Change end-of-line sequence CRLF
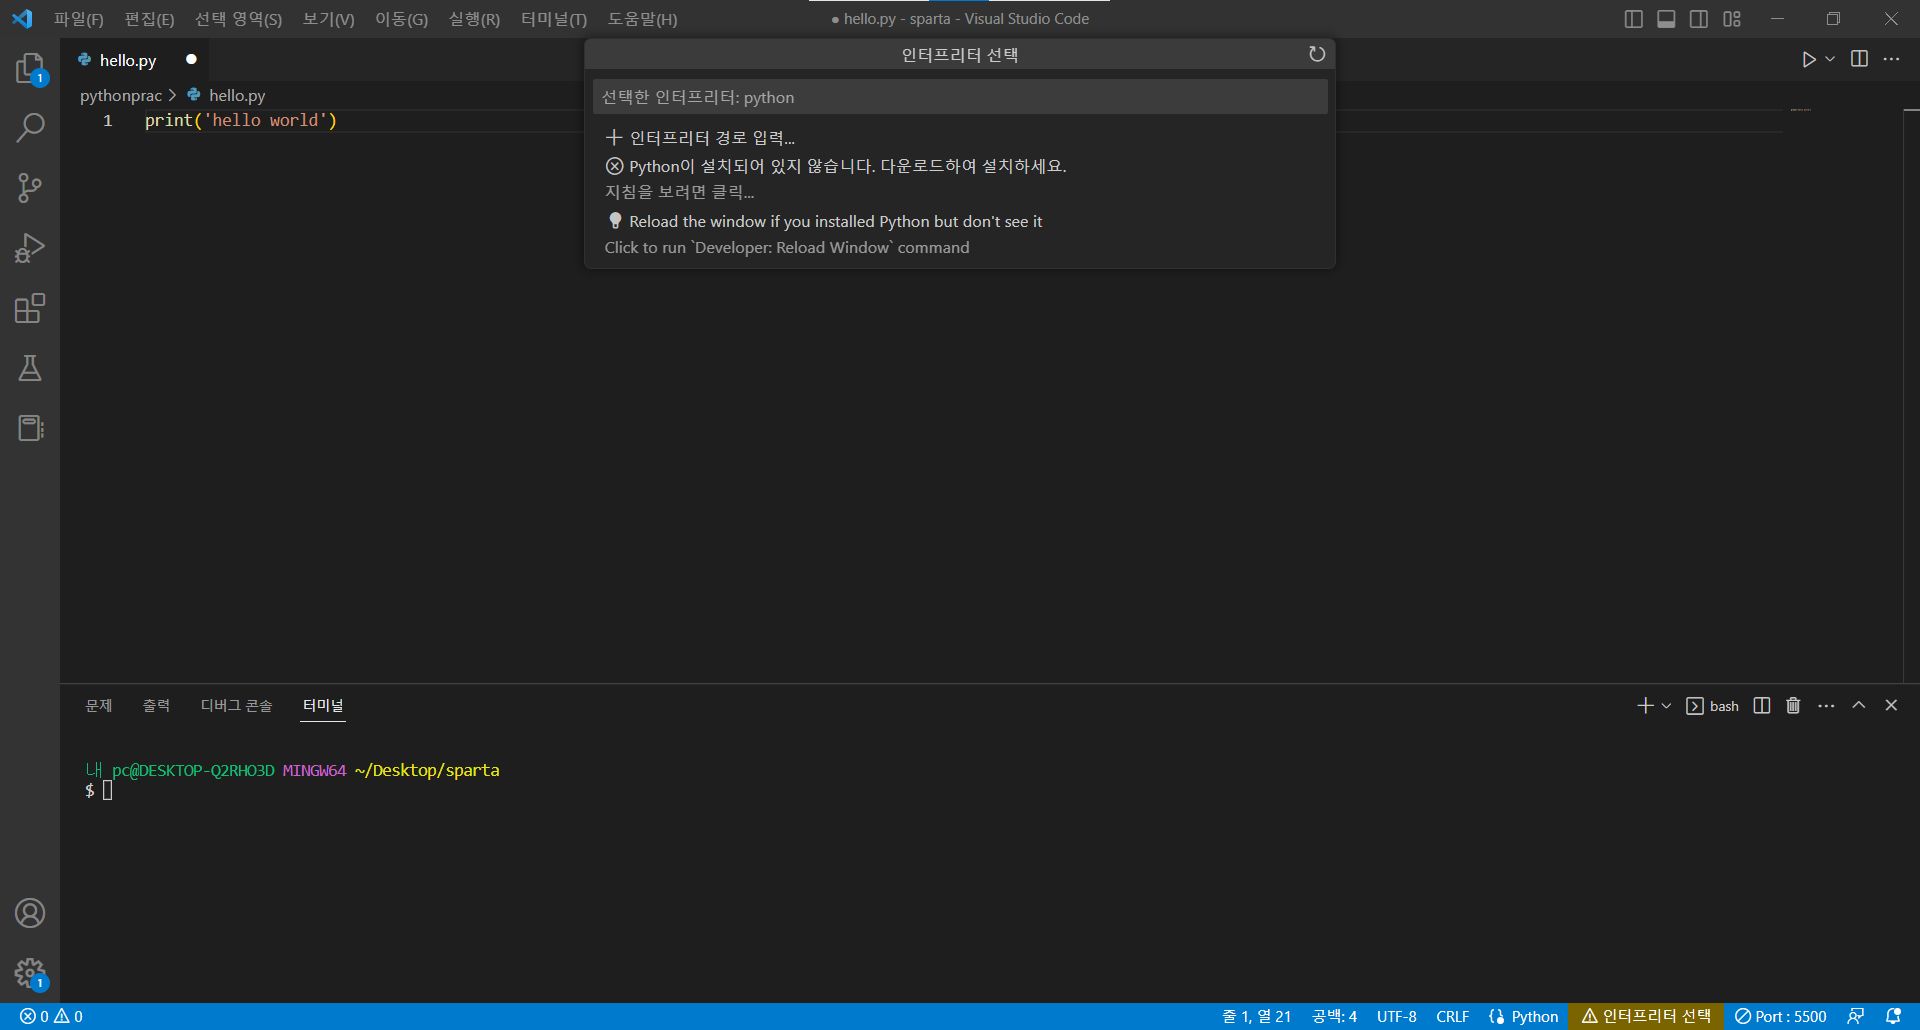This screenshot has height=1030, width=1920. click(1453, 1016)
